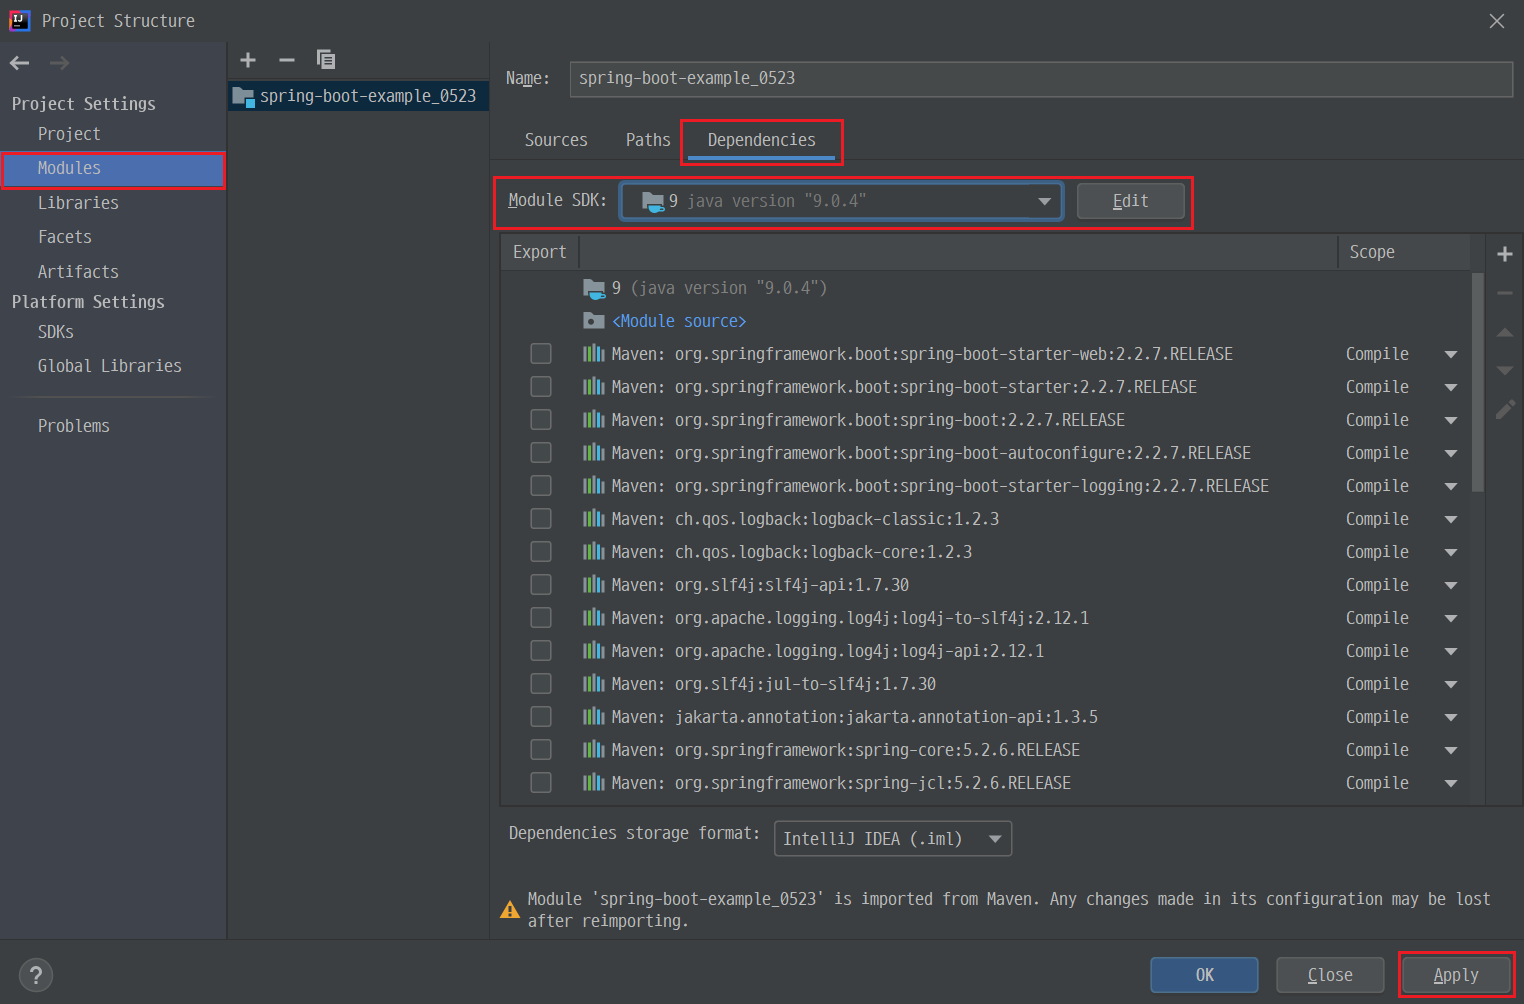
Task: Copy the selected module icon
Action: click(326, 60)
